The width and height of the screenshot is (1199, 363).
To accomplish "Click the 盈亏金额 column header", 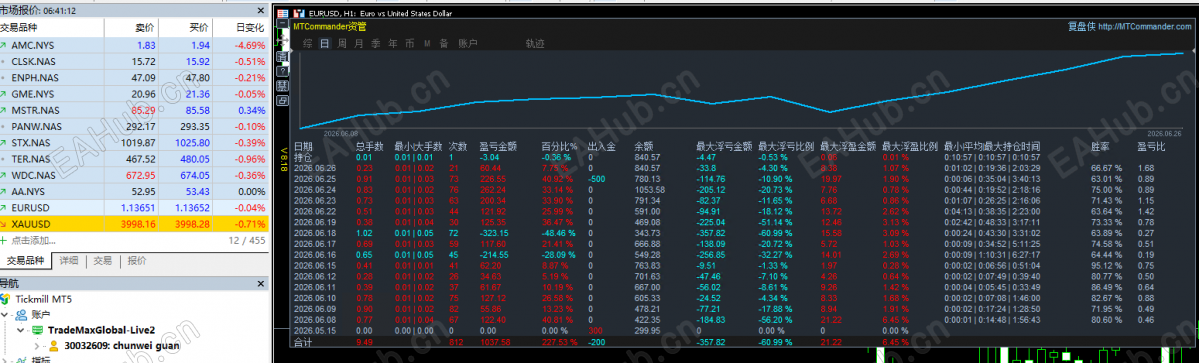I will pyautogui.click(x=498, y=146).
